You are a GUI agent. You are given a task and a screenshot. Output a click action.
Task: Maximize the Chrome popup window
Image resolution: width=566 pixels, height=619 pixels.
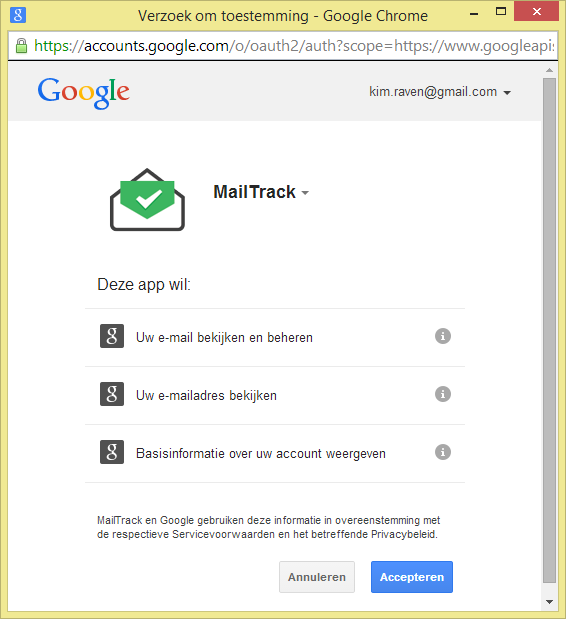pos(501,11)
